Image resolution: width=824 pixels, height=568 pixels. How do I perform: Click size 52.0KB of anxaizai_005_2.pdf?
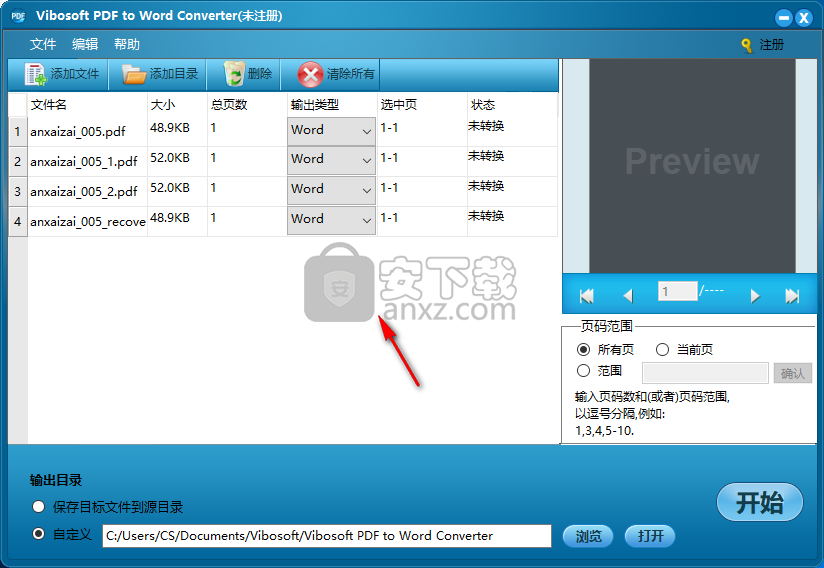170,188
